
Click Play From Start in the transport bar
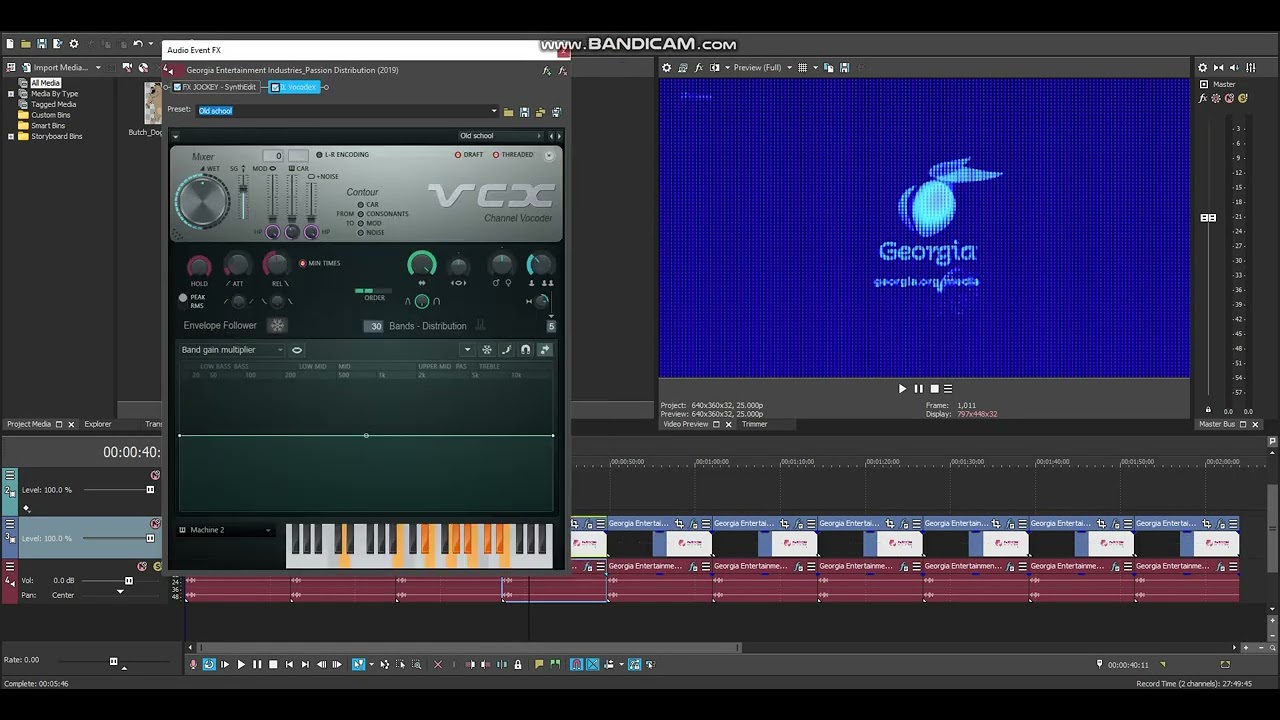pyautogui.click(x=225, y=664)
